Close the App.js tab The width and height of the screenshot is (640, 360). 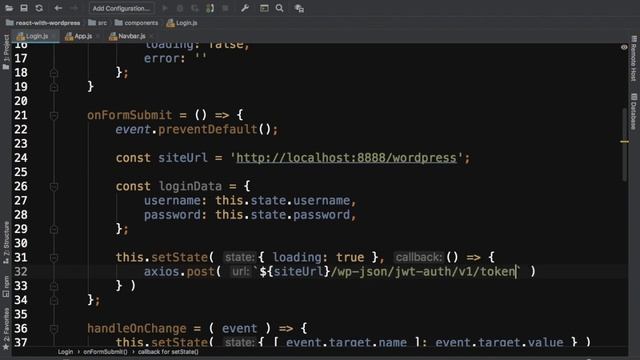(98, 36)
